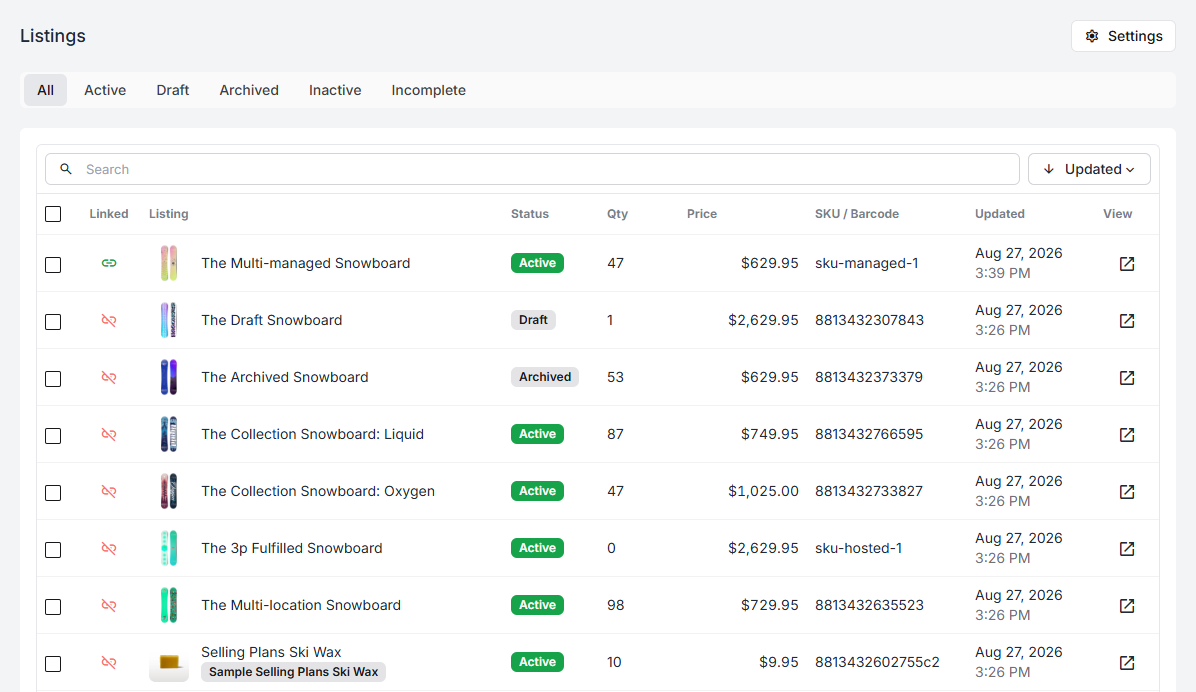Click the Archived status badge
This screenshot has width=1196, height=692.
pos(545,377)
